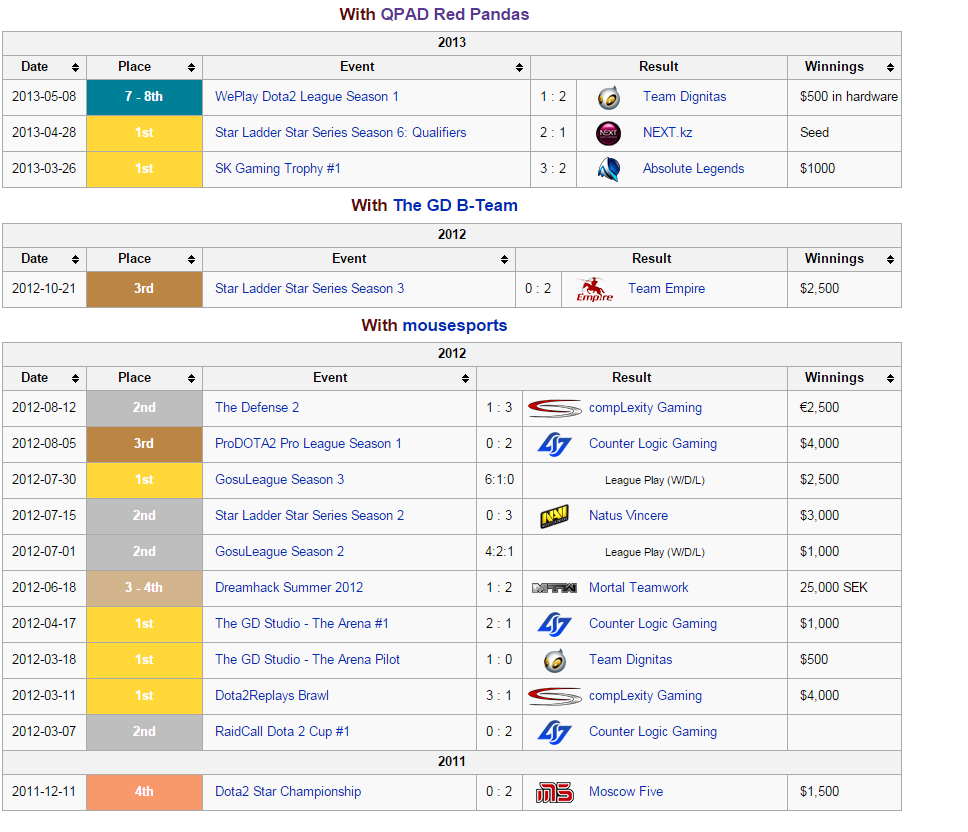Select the €2,500 winnings cell

tap(845, 408)
